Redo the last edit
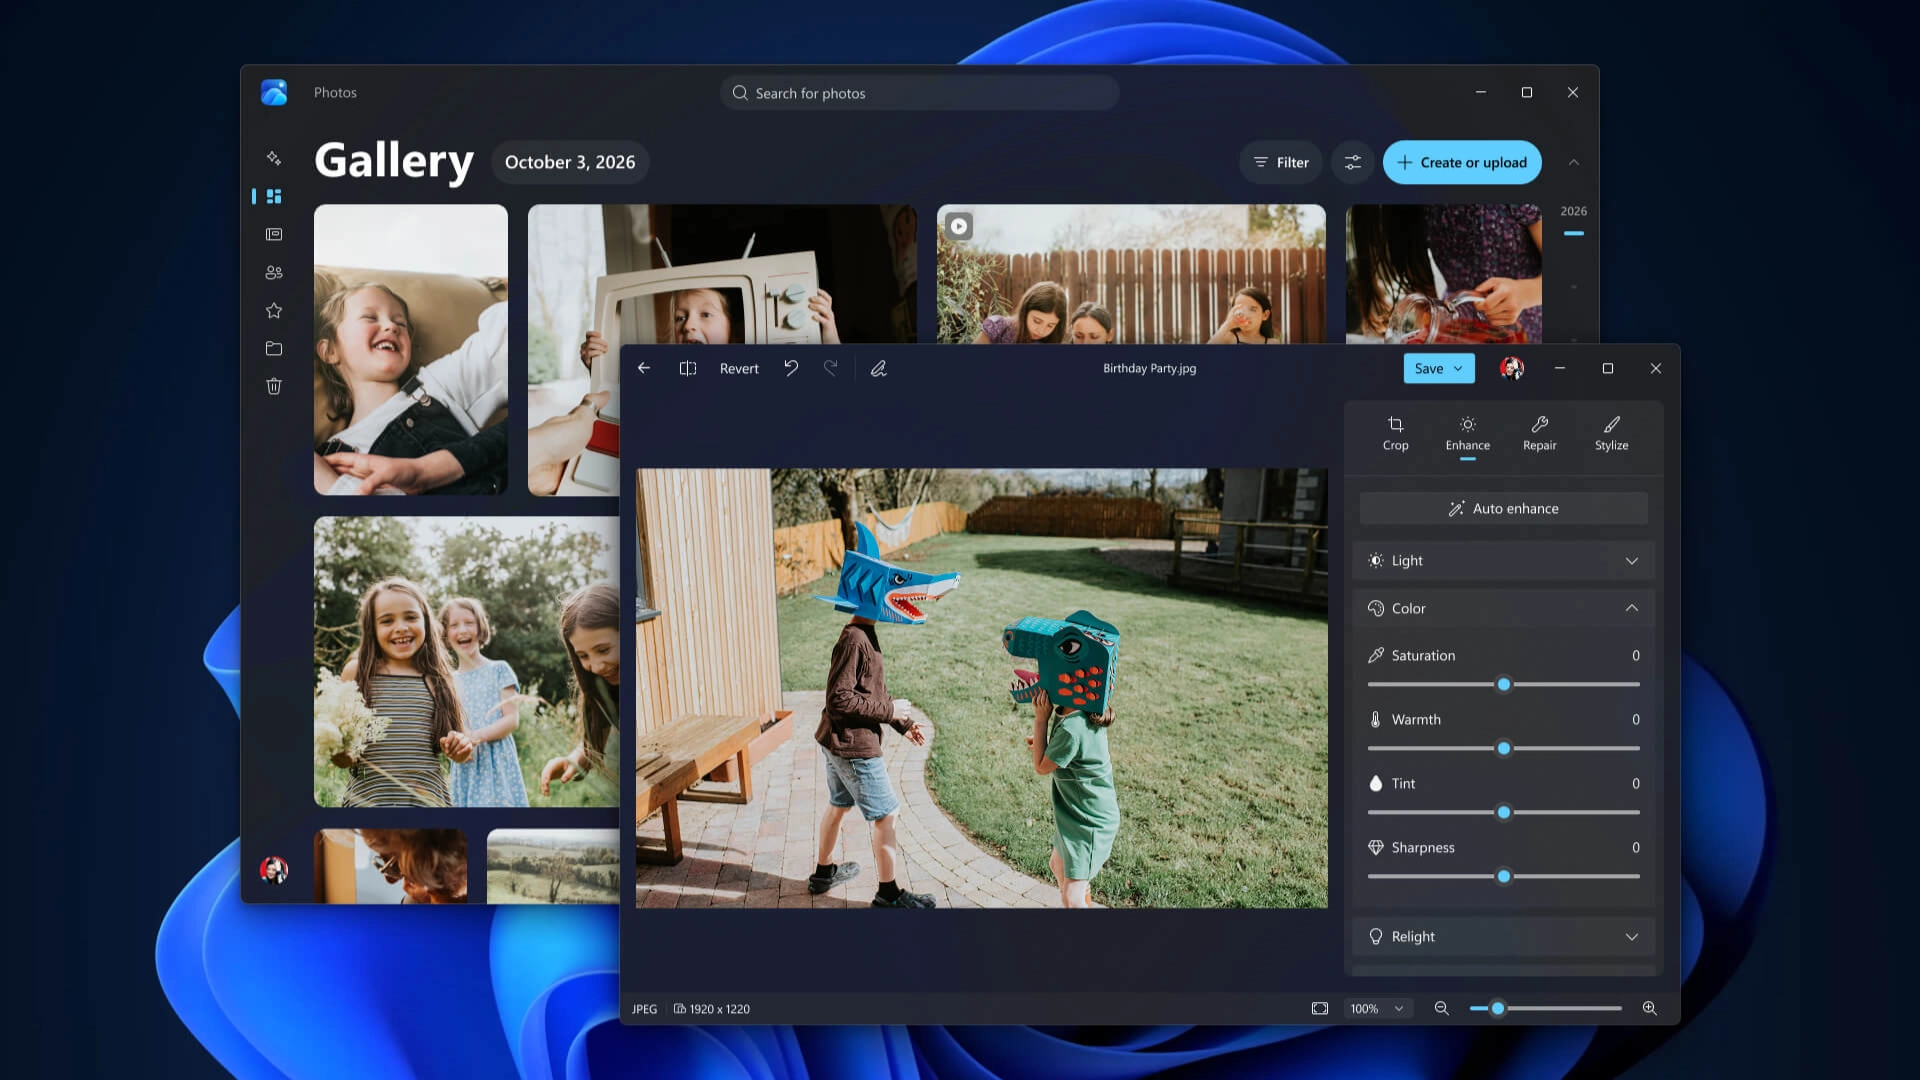The image size is (1920, 1080). pyautogui.click(x=830, y=368)
